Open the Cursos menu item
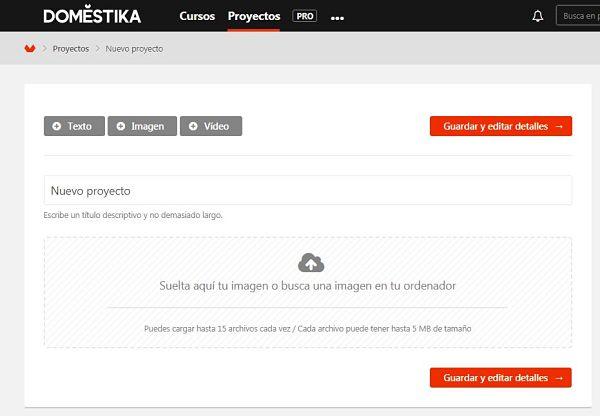 click(x=197, y=16)
